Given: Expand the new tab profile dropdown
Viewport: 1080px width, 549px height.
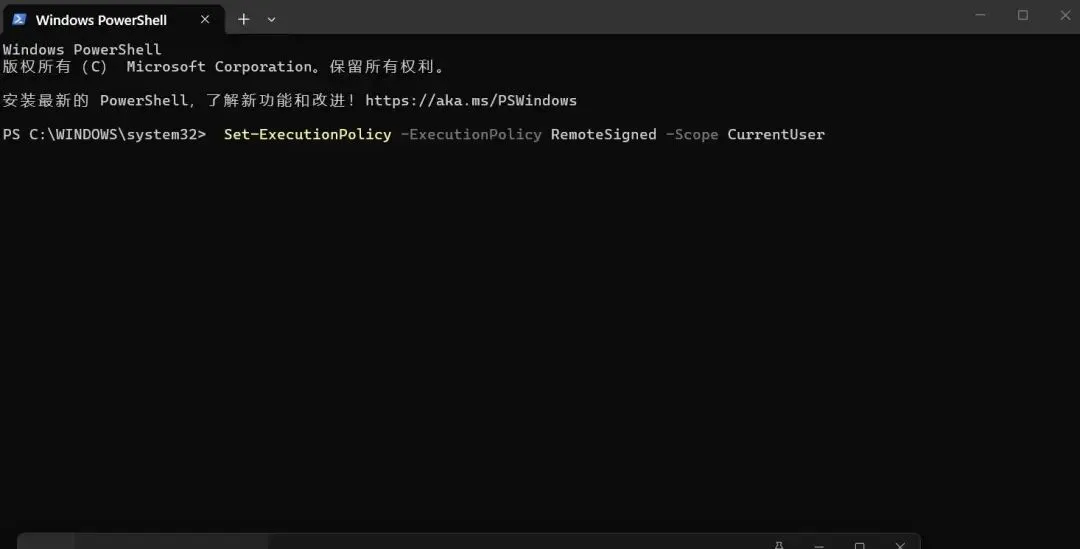Looking at the screenshot, I should pyautogui.click(x=271, y=20).
